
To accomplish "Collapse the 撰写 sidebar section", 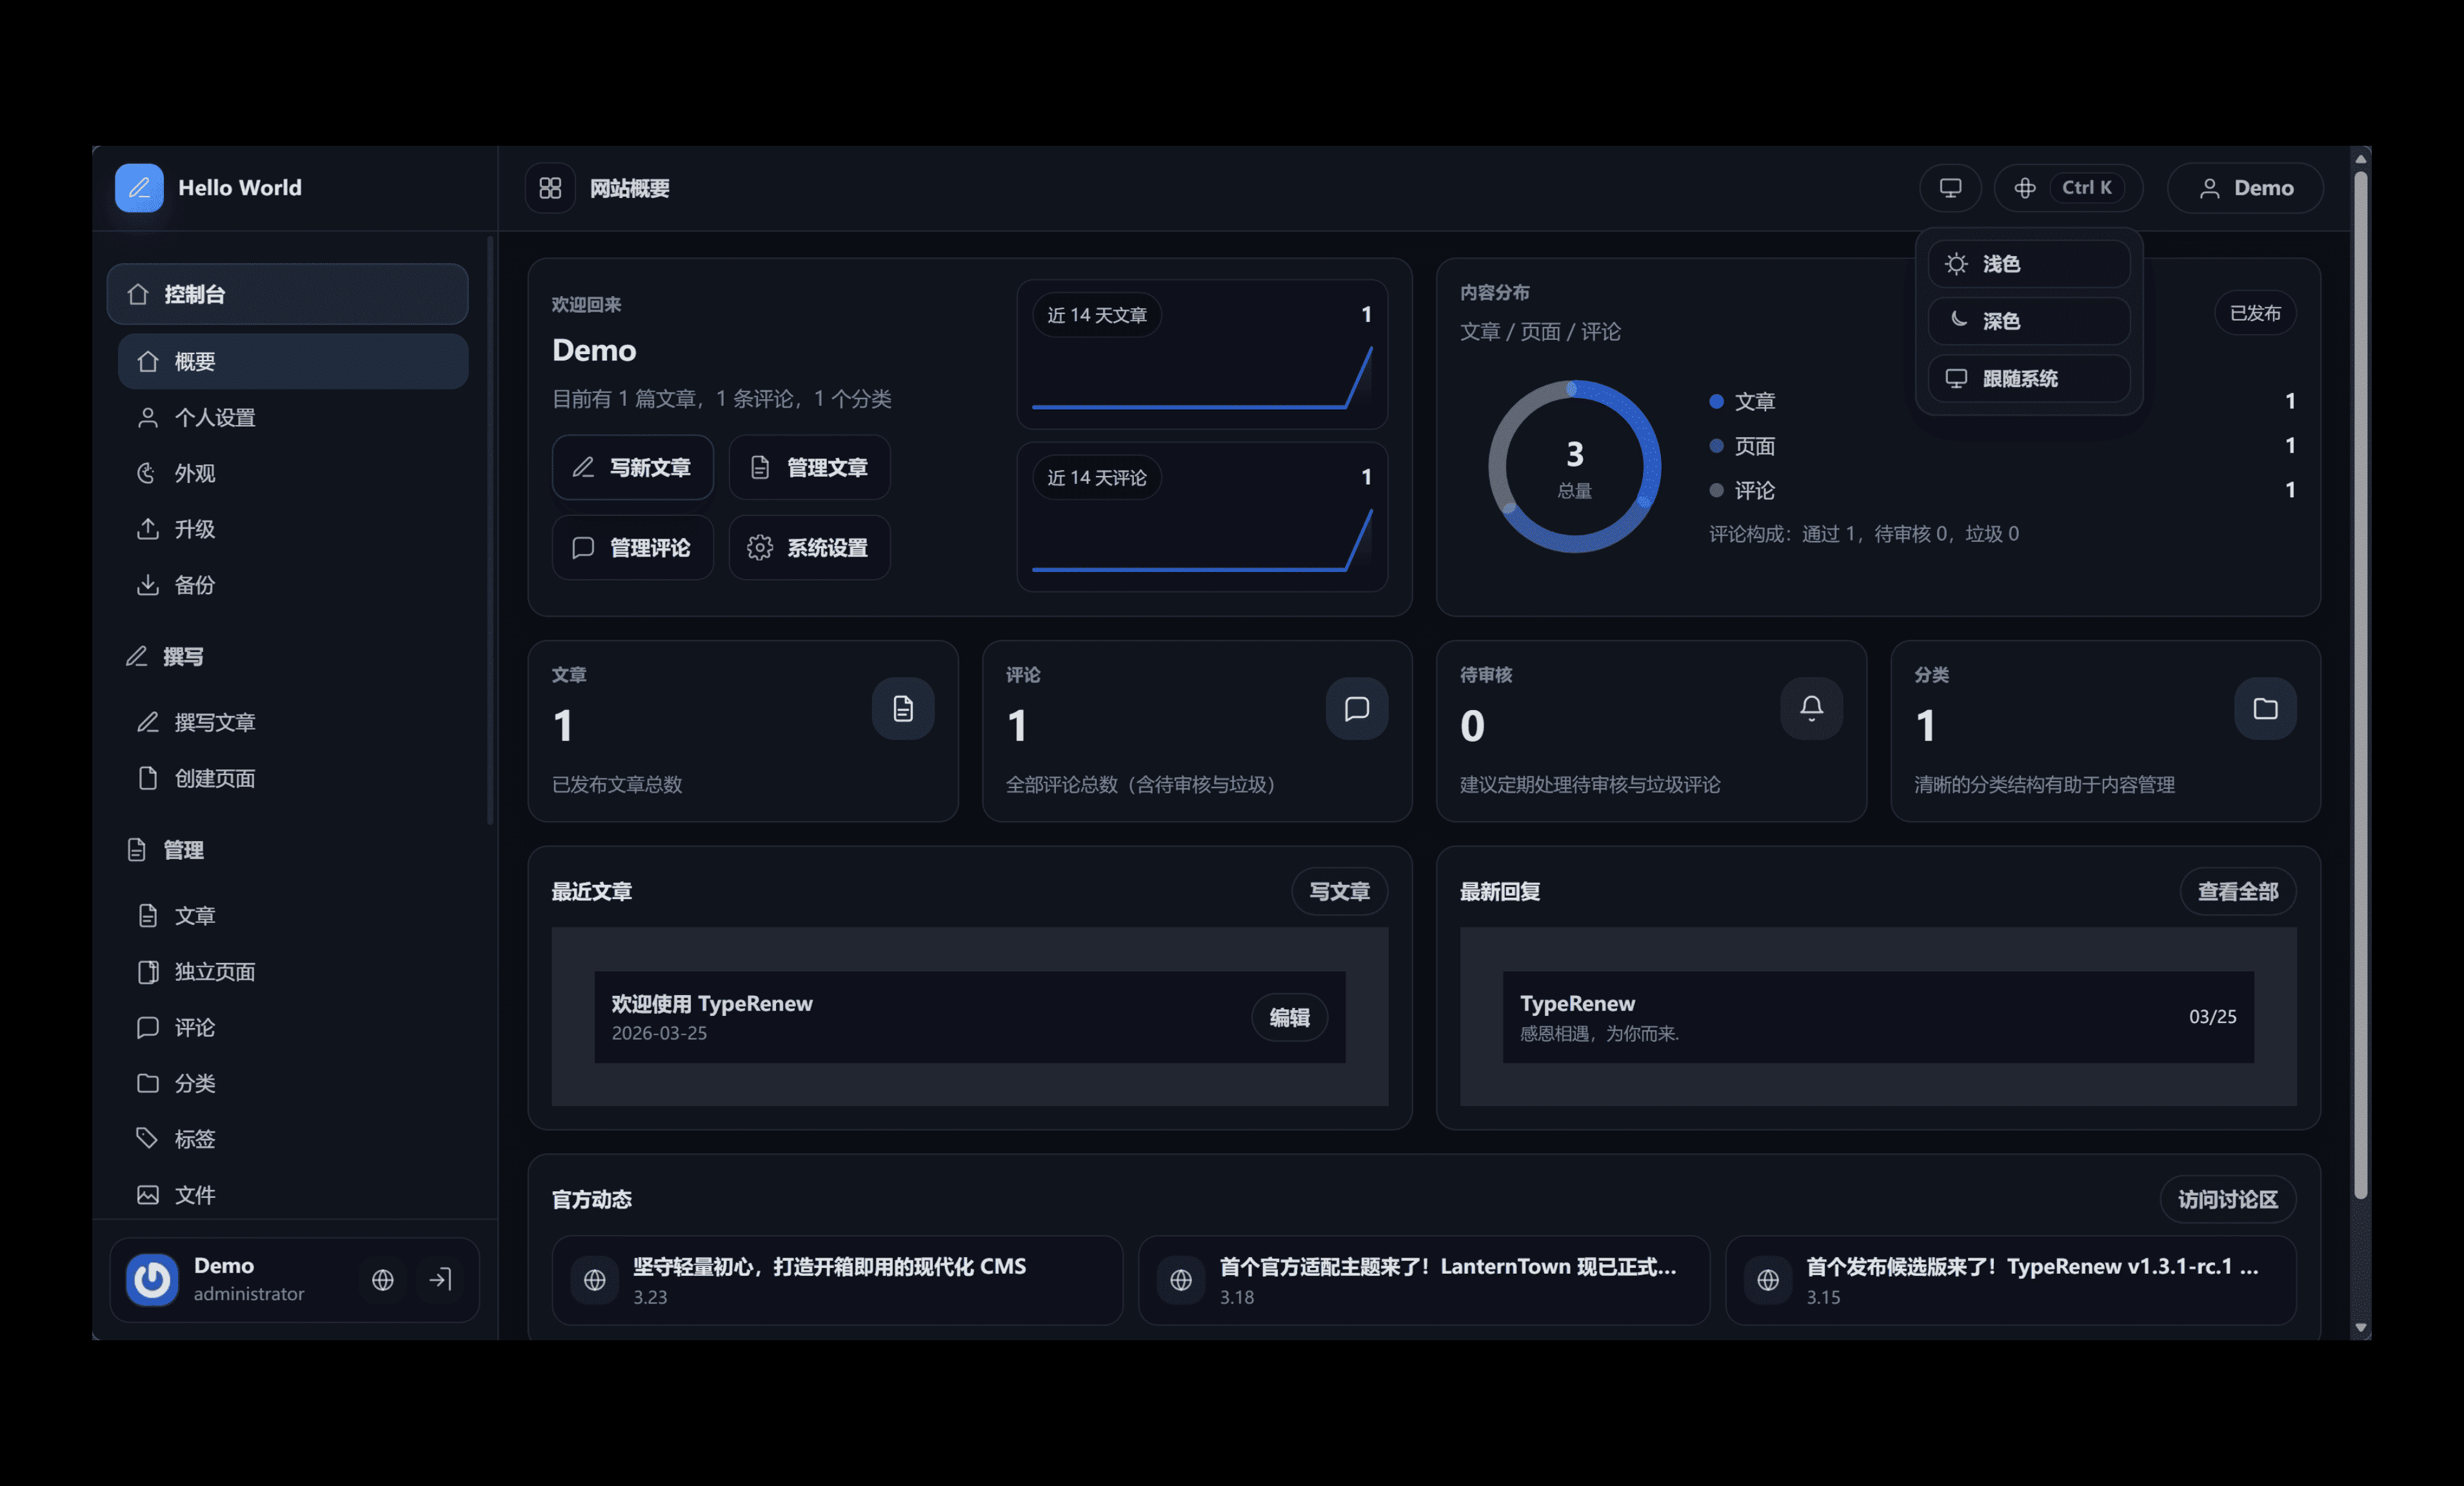I will tap(183, 656).
